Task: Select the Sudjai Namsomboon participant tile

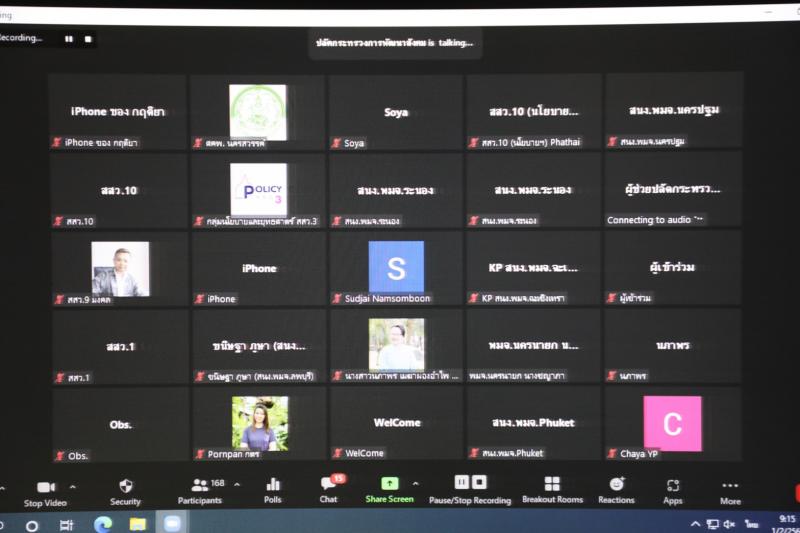Action: [x=396, y=268]
